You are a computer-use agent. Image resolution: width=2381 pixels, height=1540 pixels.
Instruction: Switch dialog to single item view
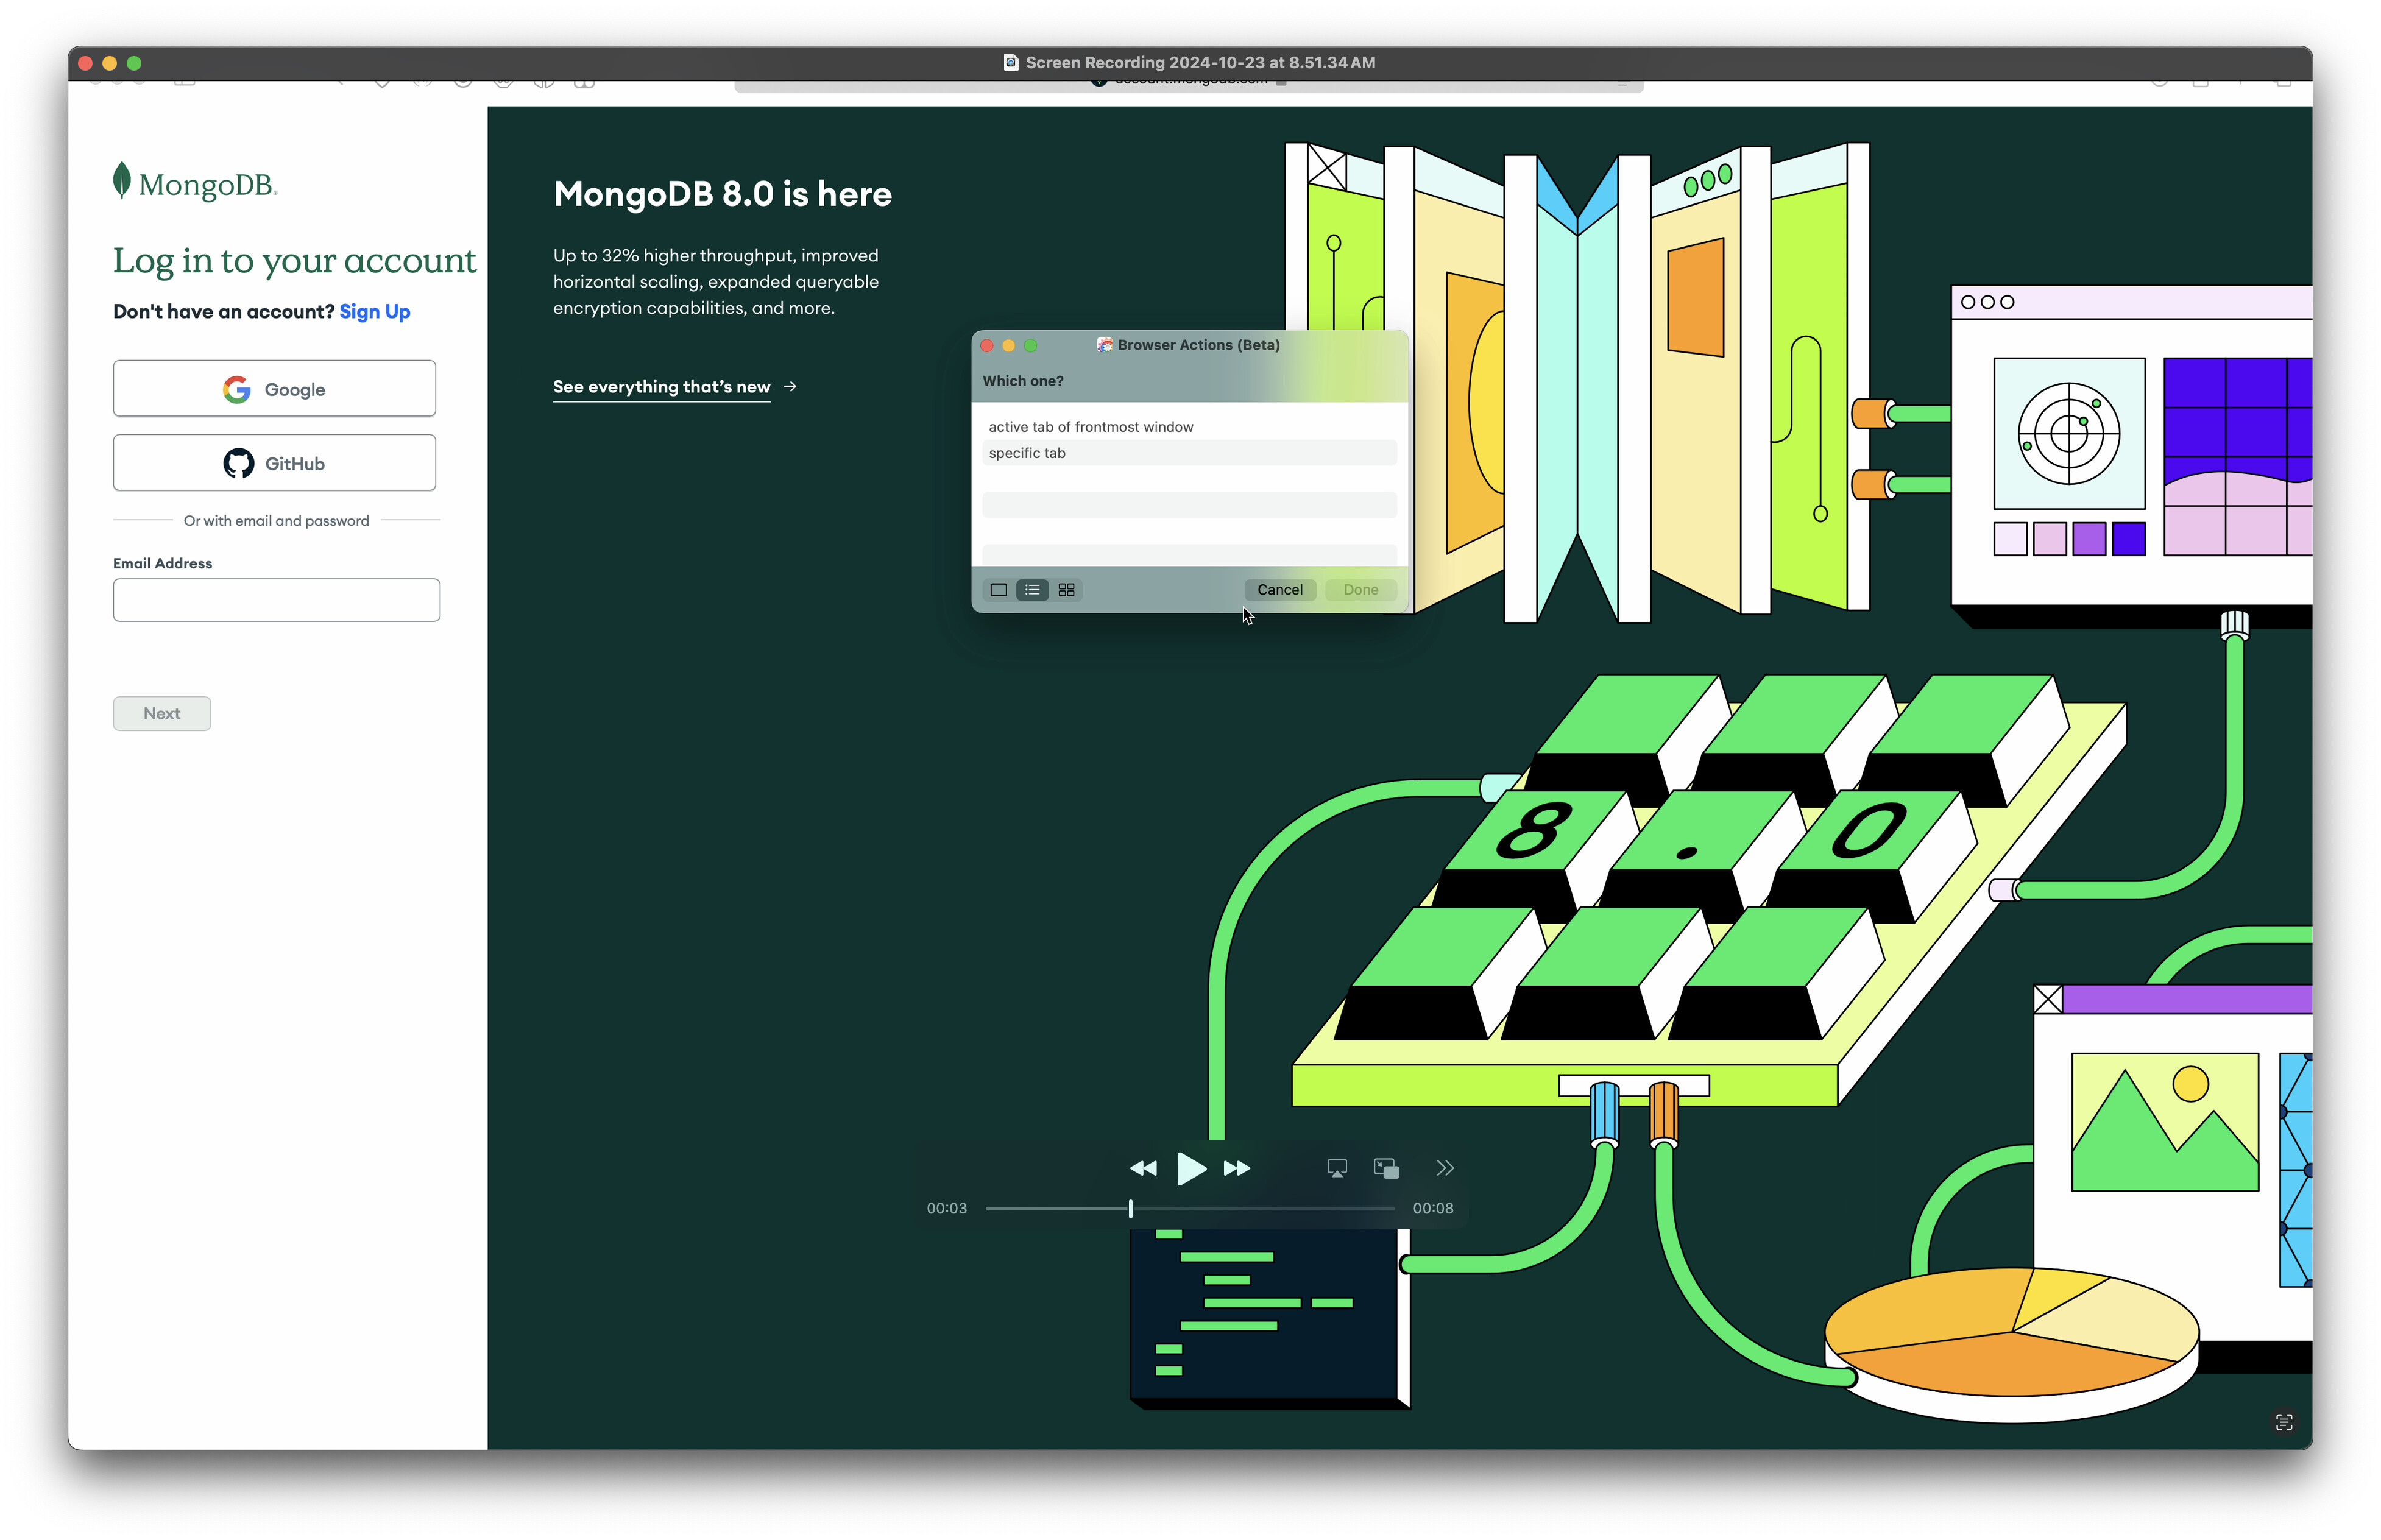tap(998, 590)
